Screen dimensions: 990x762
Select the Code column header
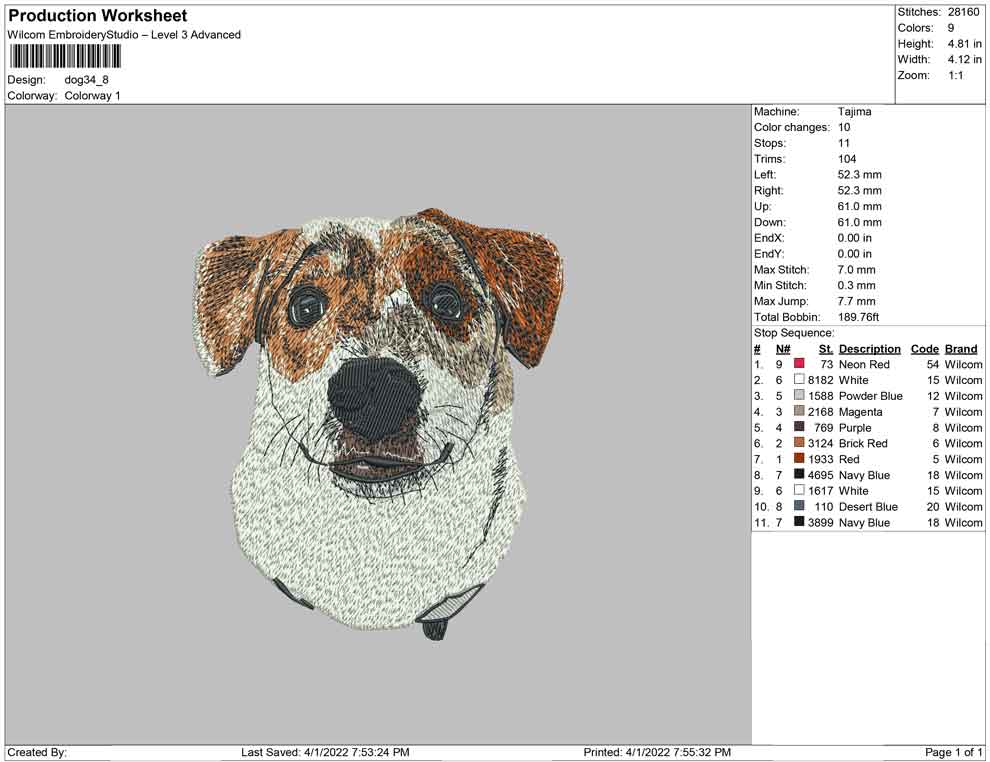tap(924, 349)
